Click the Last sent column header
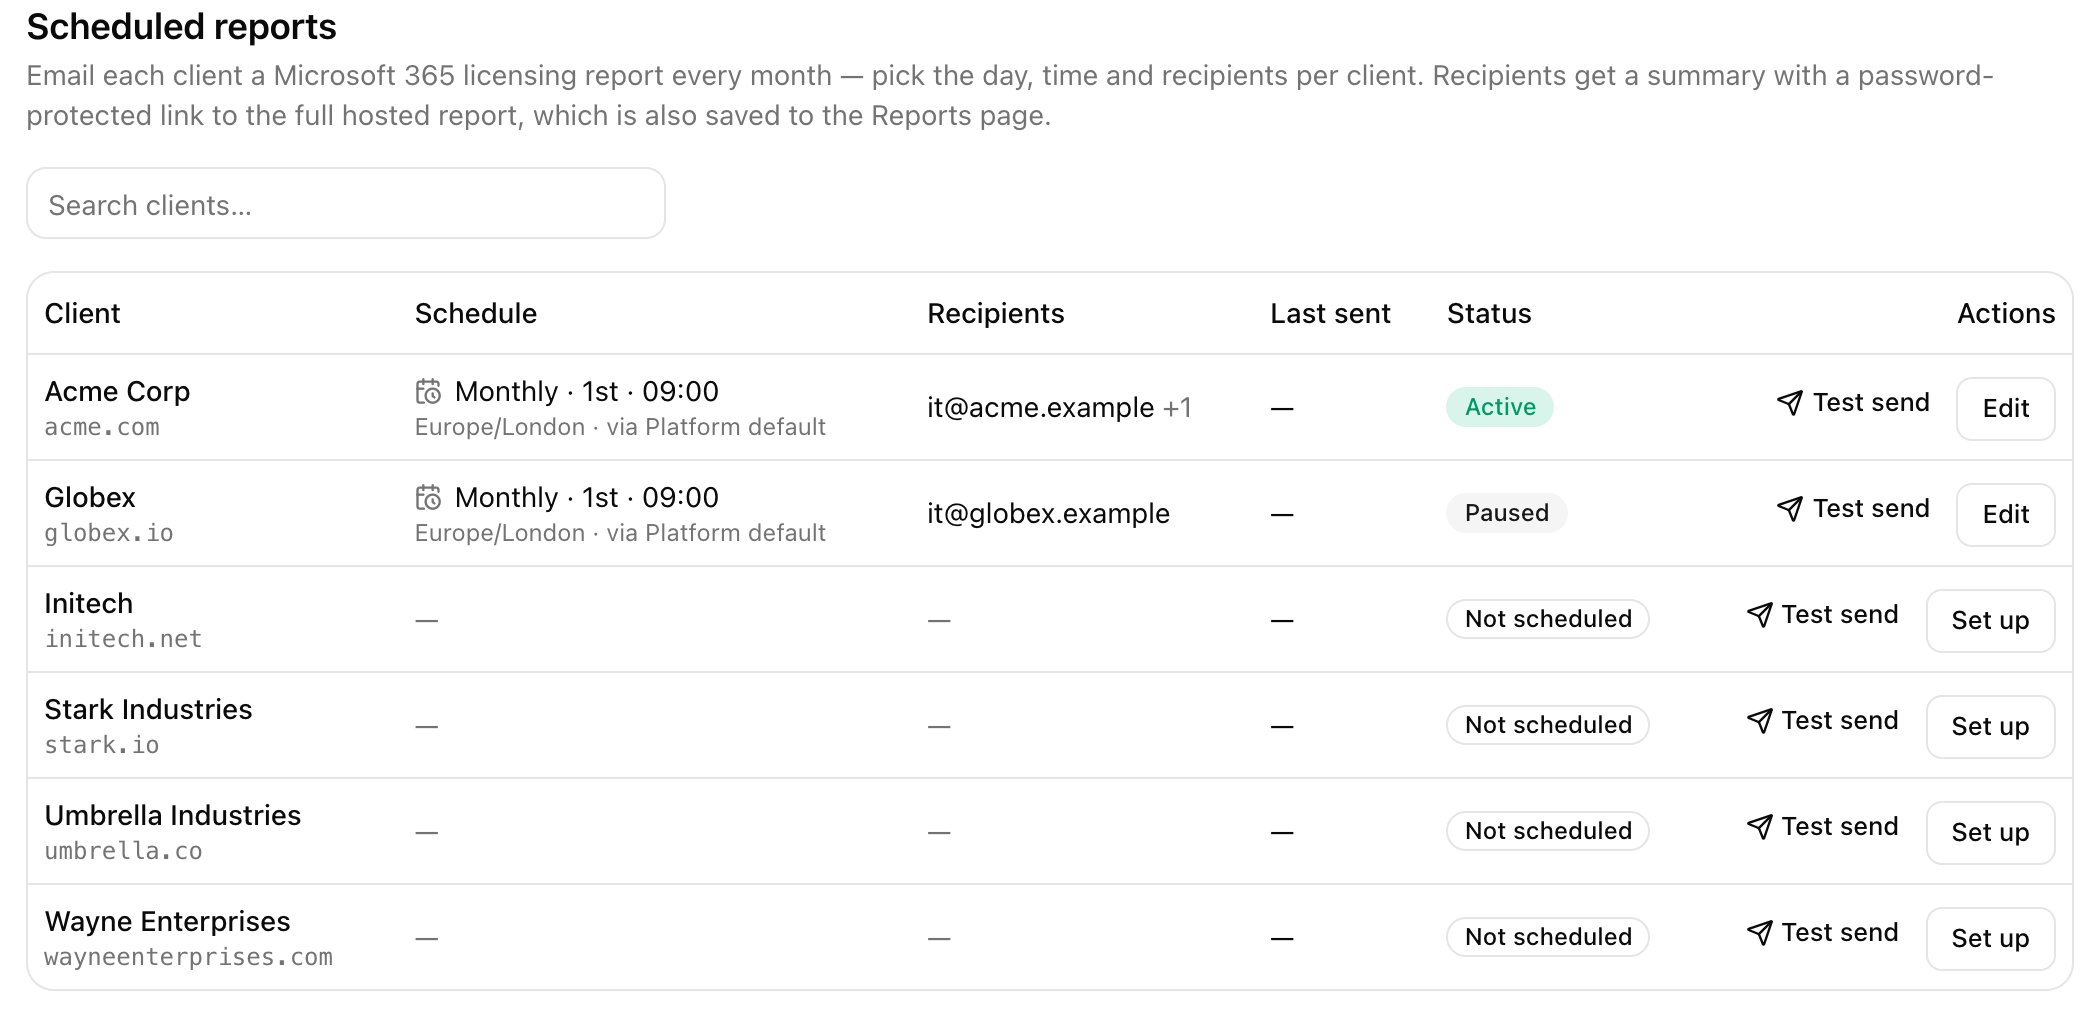 [1330, 313]
